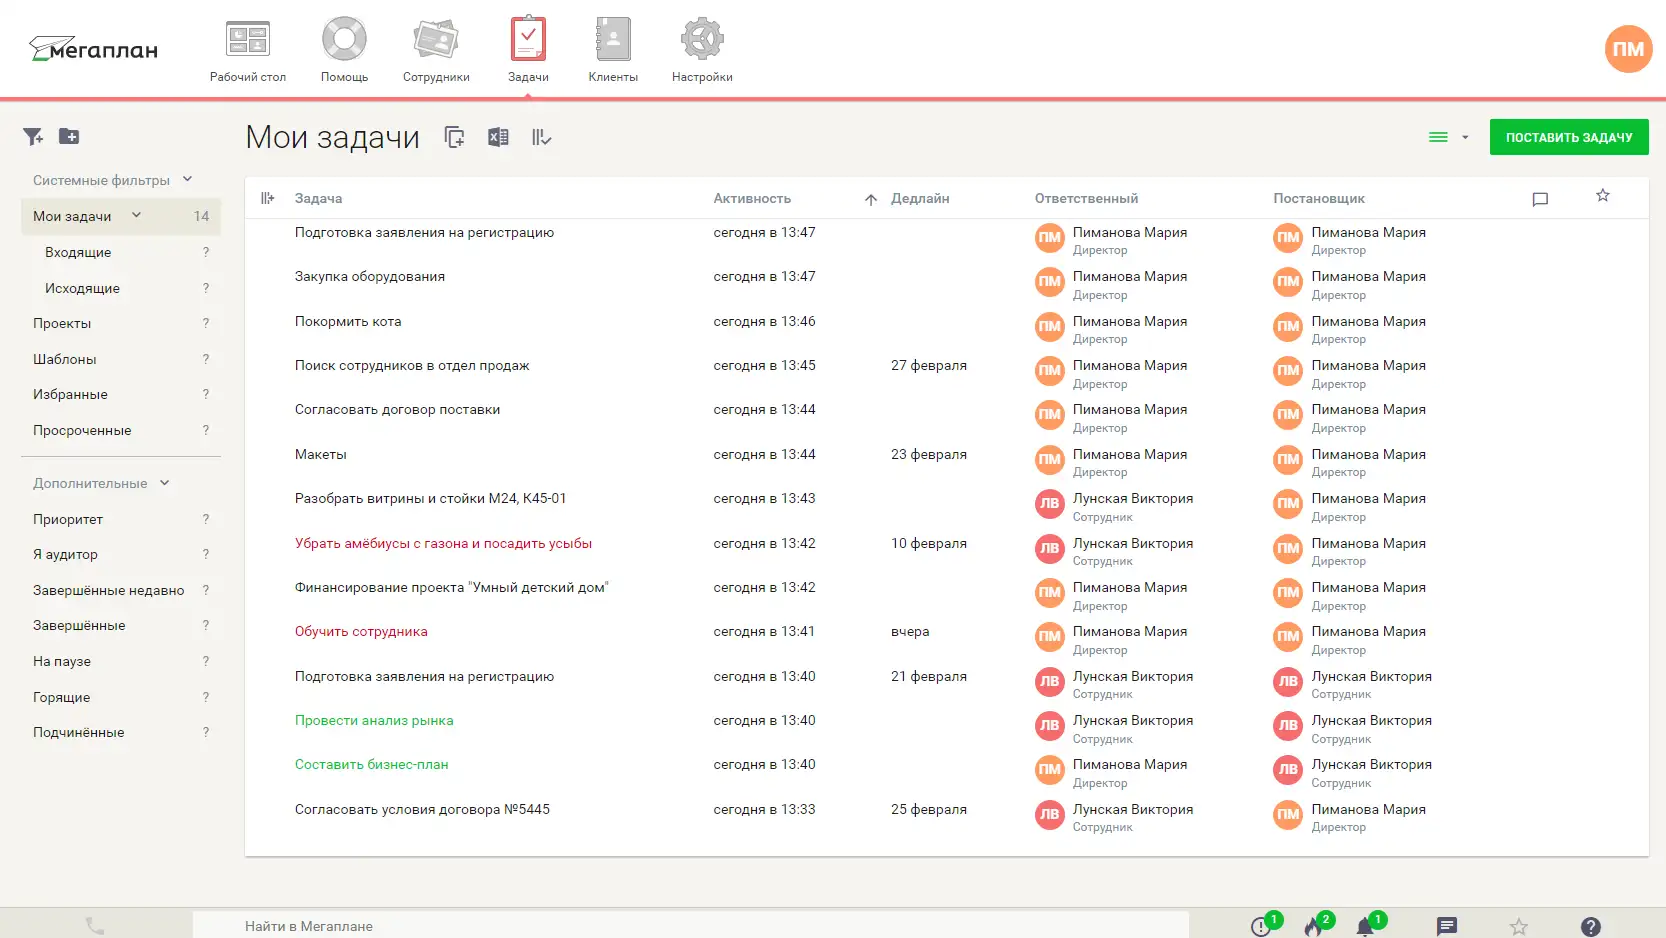This screenshot has height=938, width=1666.
Task: Open task Провести анализ рынка
Action: coord(374,720)
